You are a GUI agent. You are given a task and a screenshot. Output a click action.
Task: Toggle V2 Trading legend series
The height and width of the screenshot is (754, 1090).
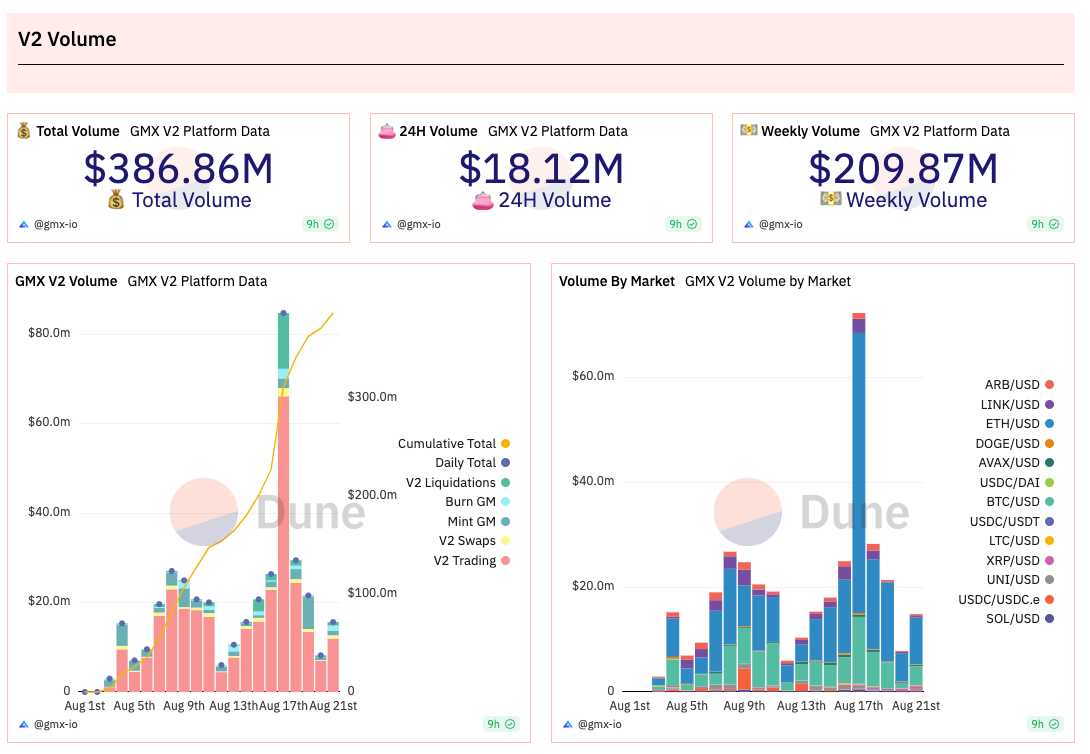[472, 560]
